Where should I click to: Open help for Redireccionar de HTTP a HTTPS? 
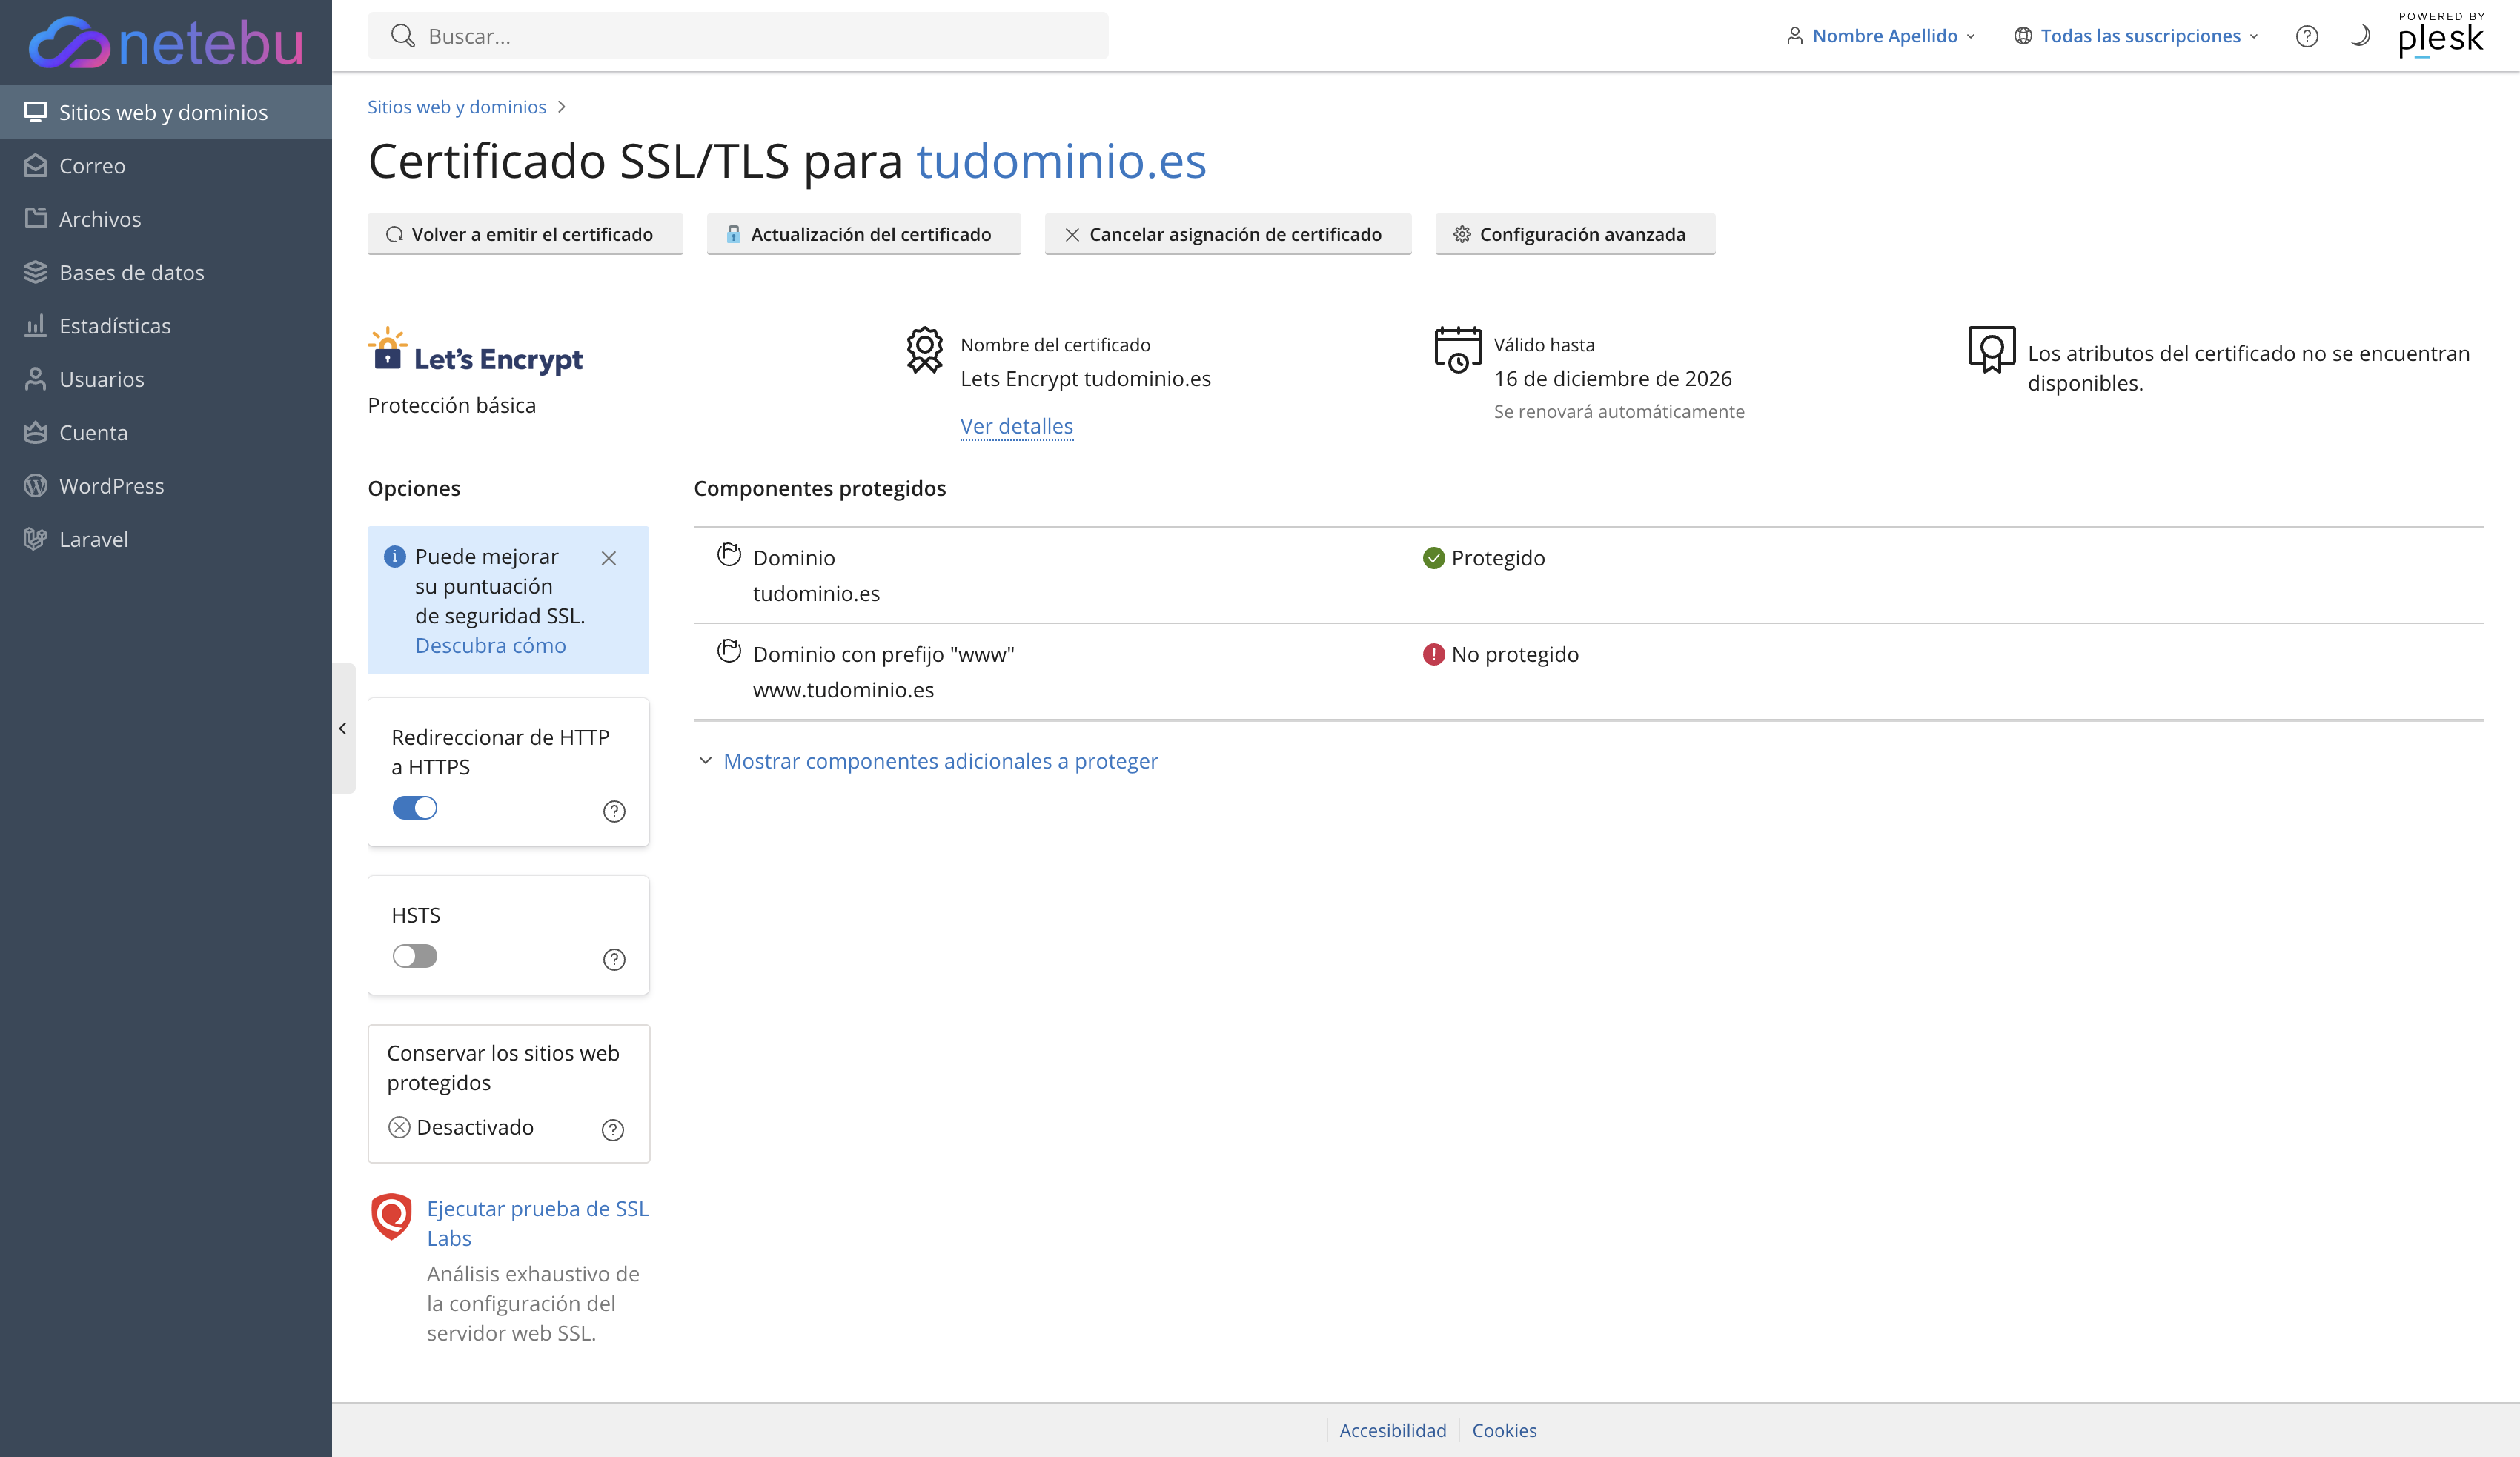(x=614, y=811)
